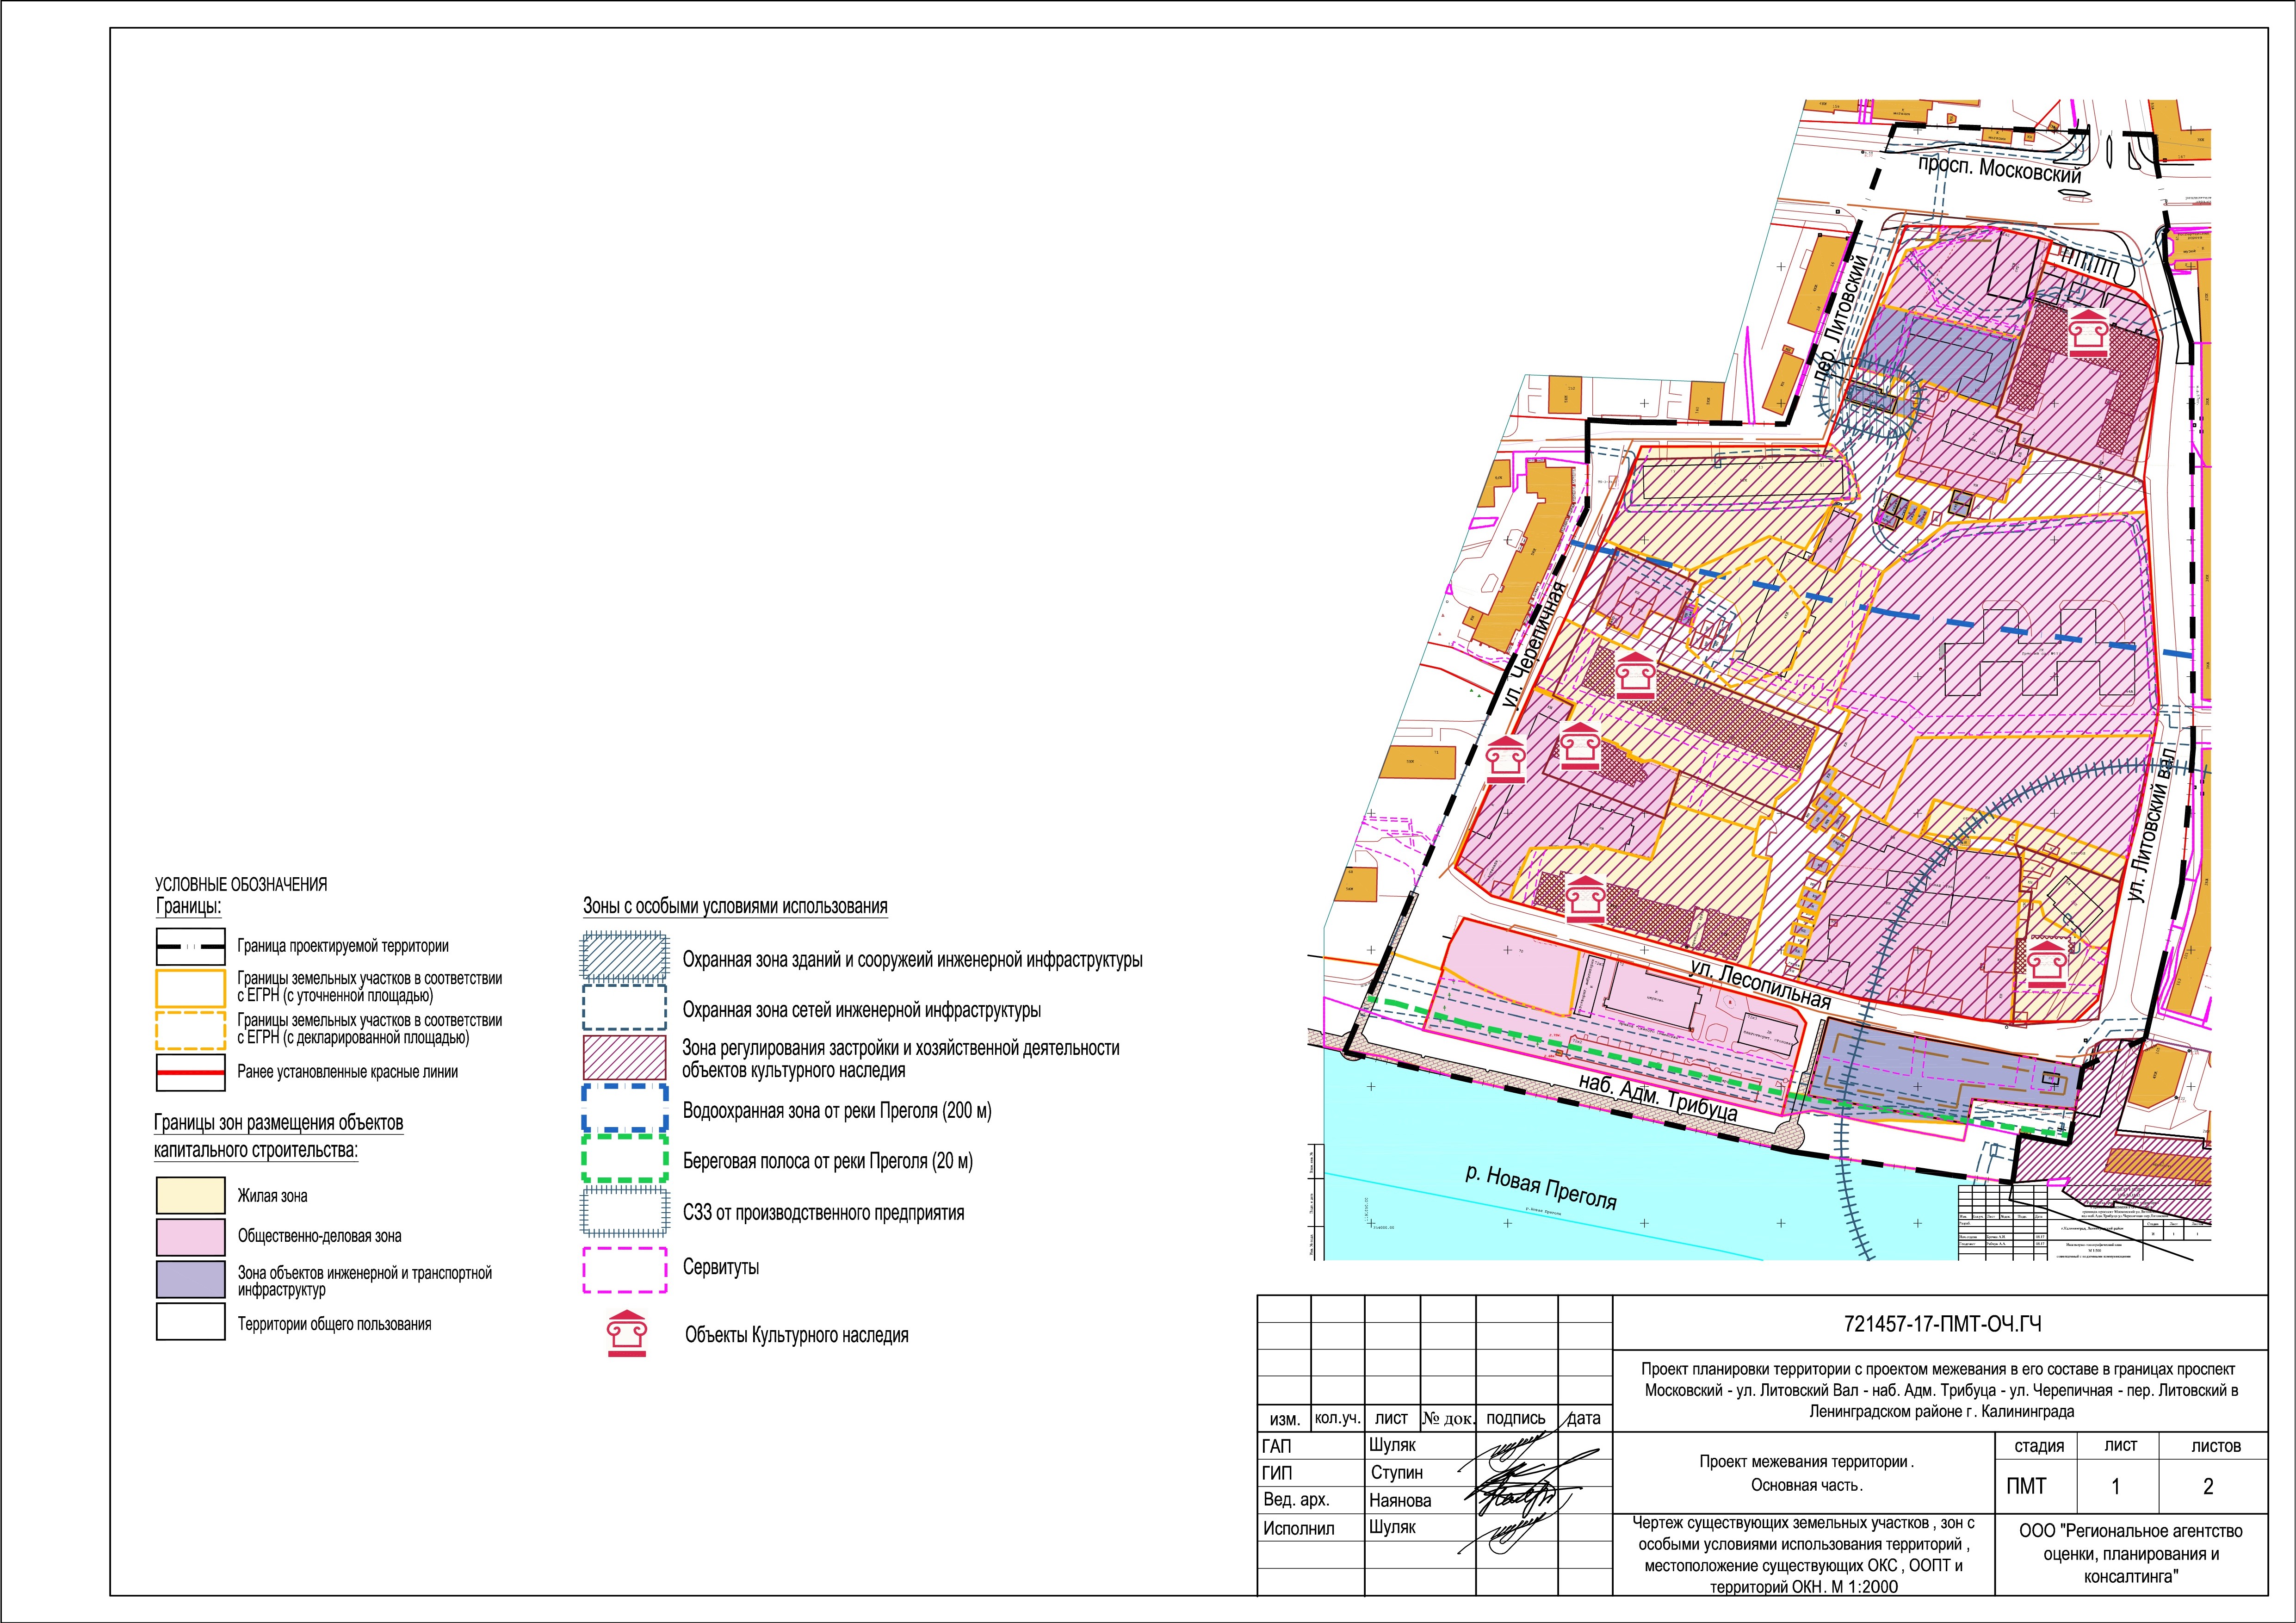Screen dimensions: 2296x1623
Task: Click the green dashed Береговая полоса legend box
Action: (625, 1159)
